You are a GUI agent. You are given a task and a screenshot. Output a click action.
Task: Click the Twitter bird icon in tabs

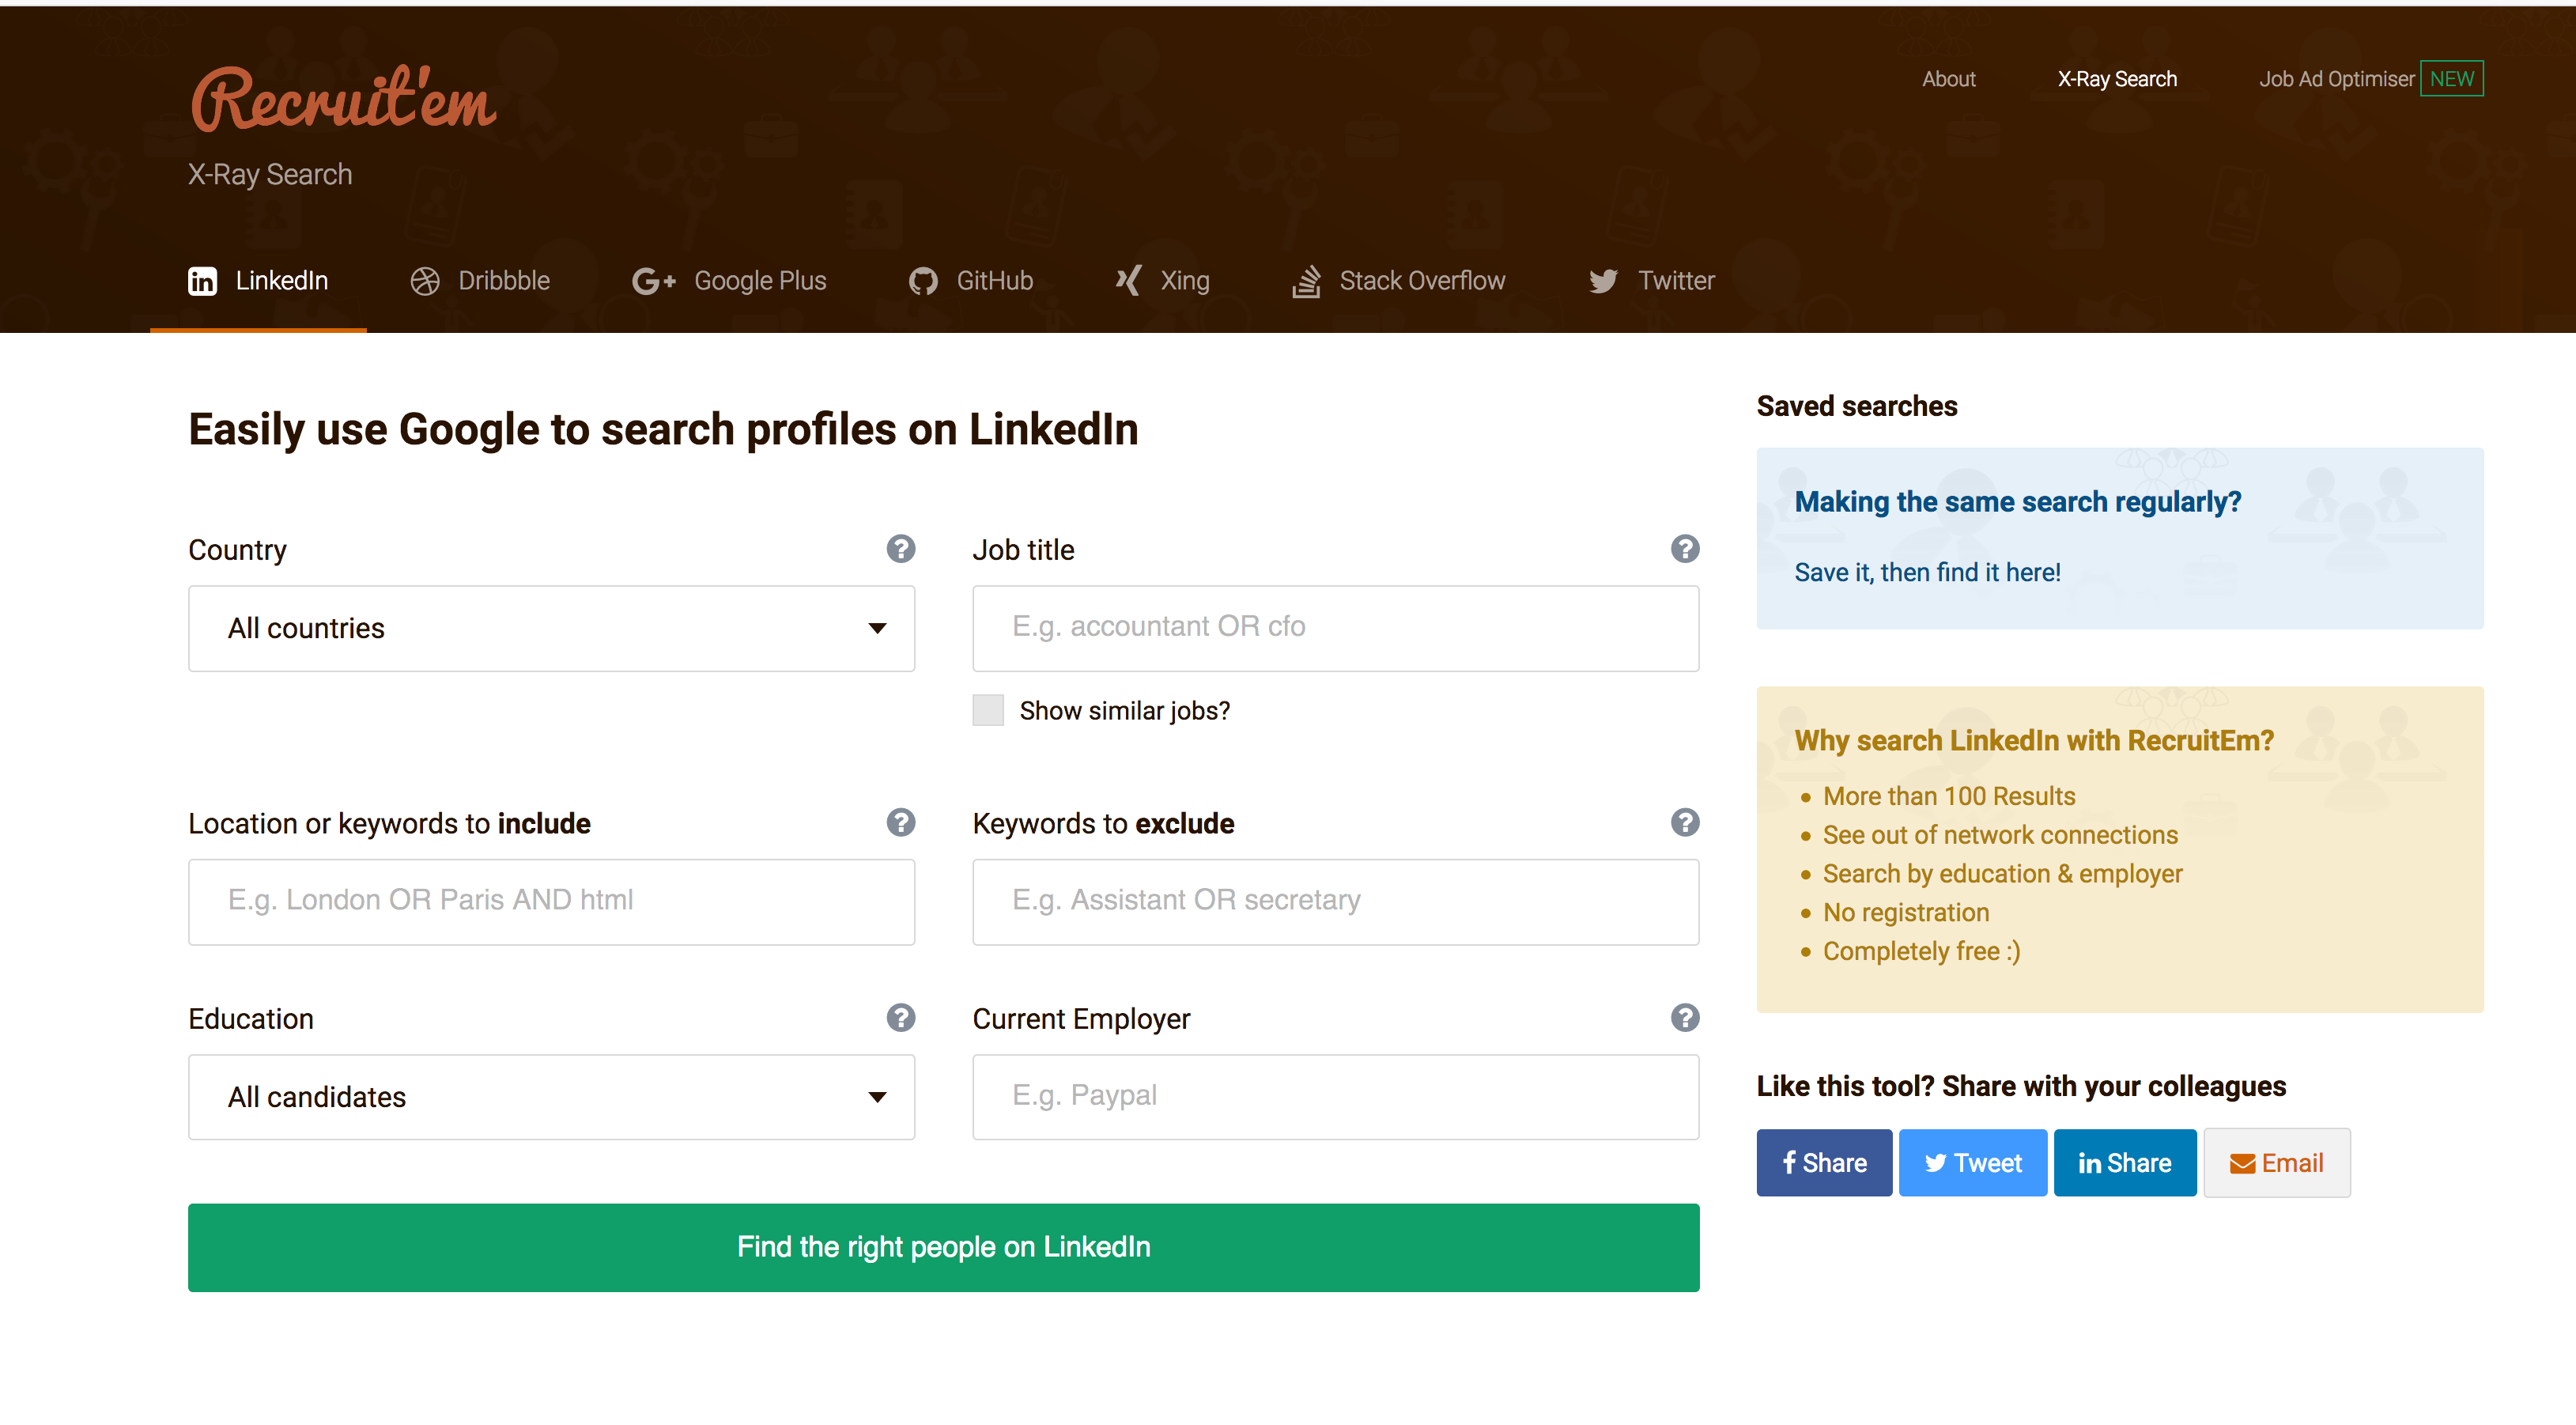(1603, 281)
